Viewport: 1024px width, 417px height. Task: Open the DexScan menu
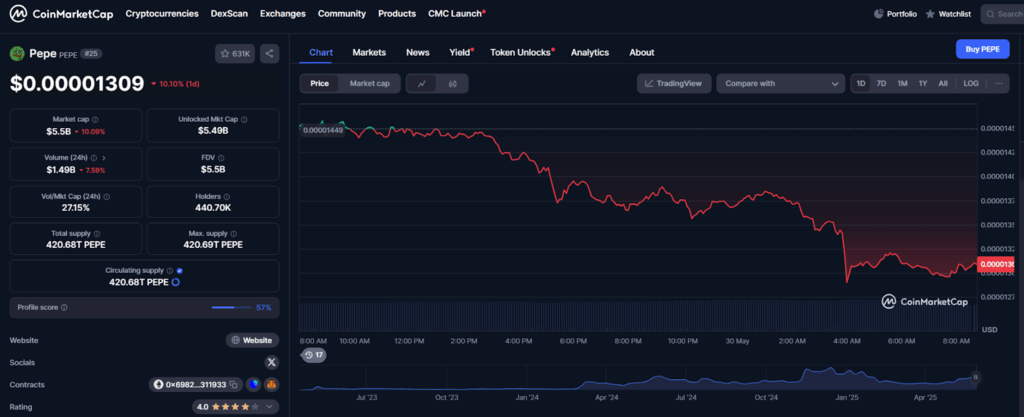[229, 13]
